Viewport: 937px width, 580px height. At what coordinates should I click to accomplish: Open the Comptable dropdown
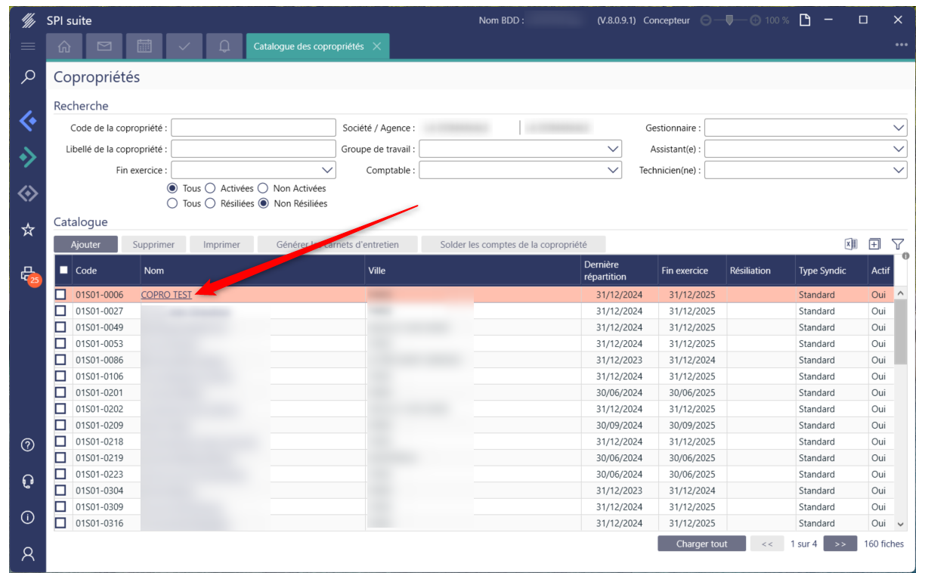pos(520,170)
